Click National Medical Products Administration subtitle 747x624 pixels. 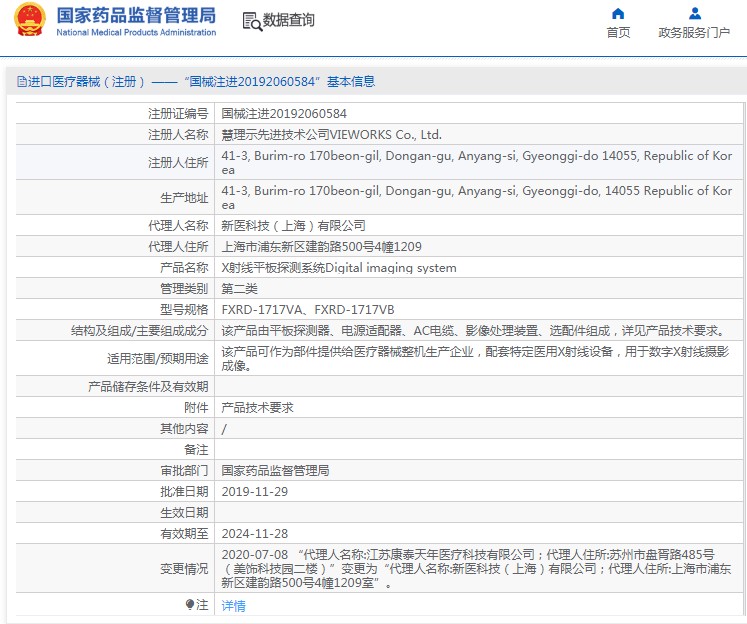coord(136,32)
